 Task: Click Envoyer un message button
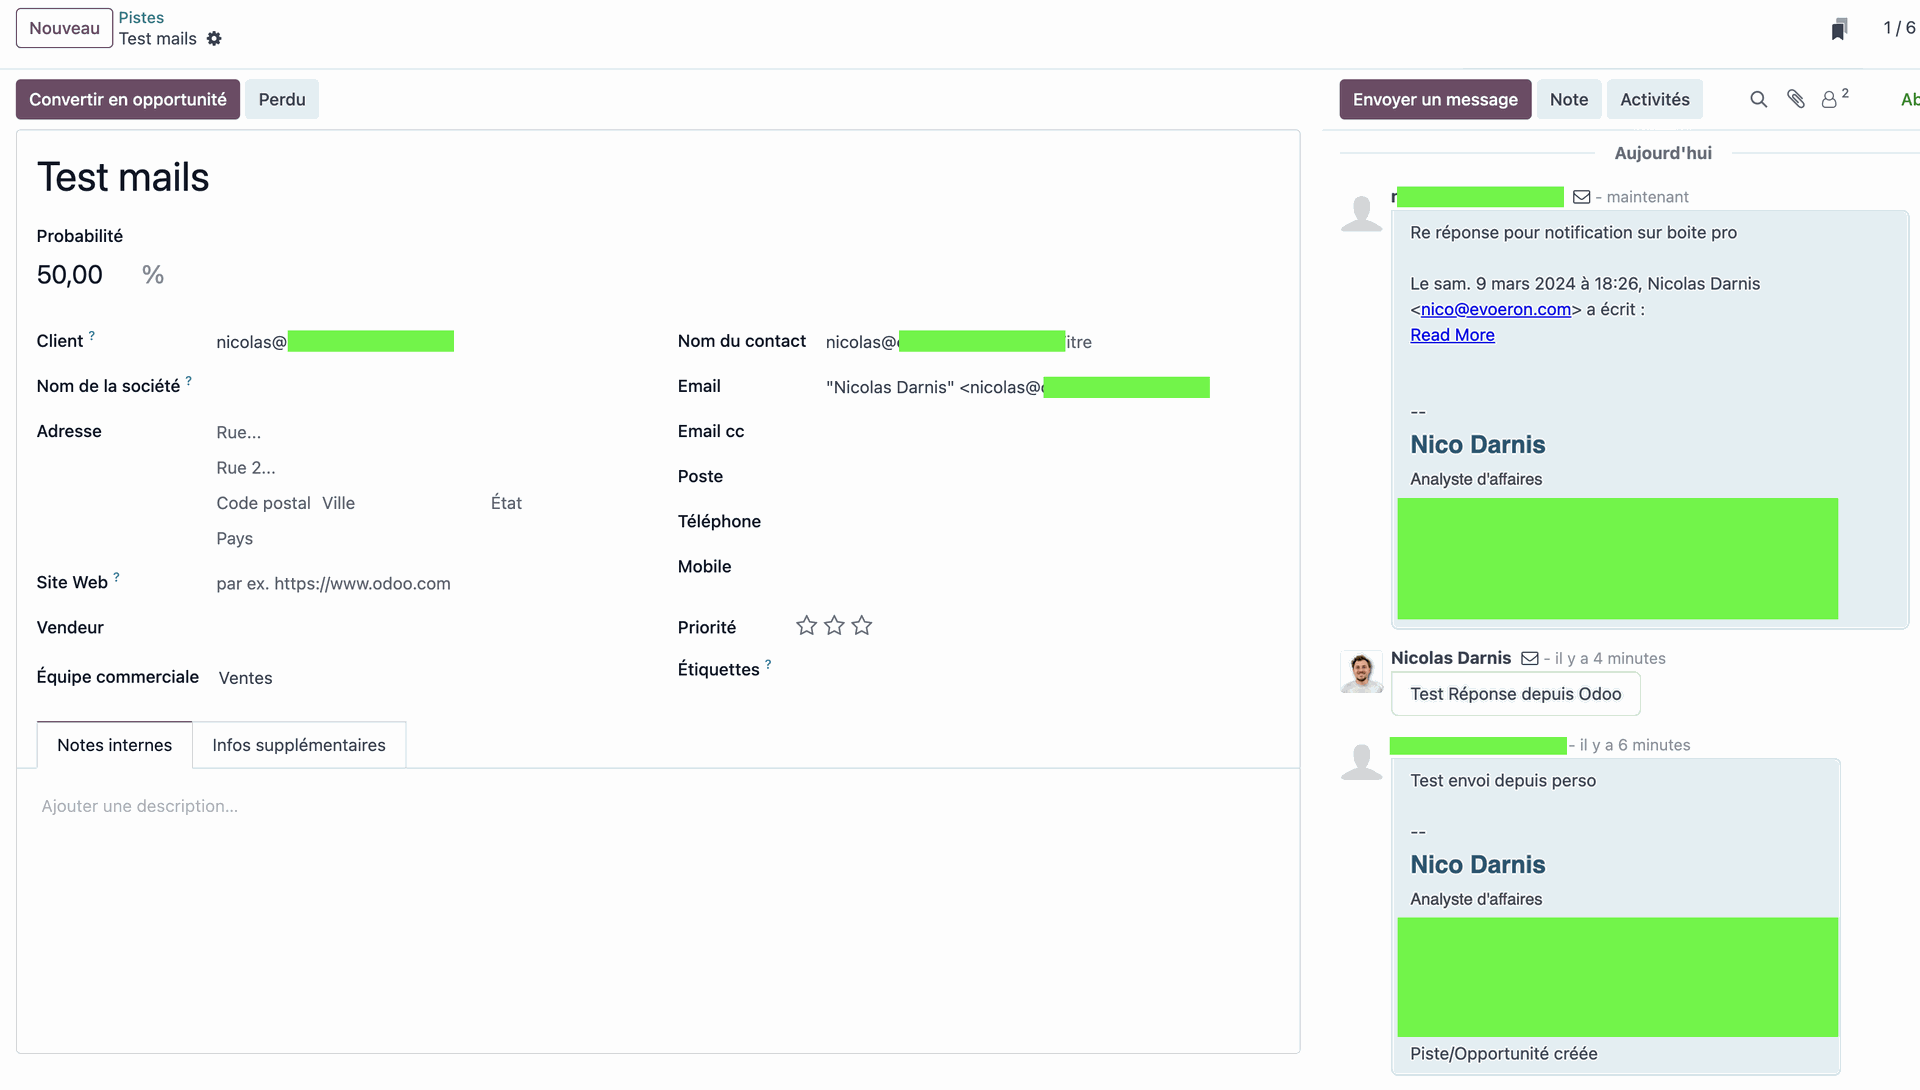1434,99
